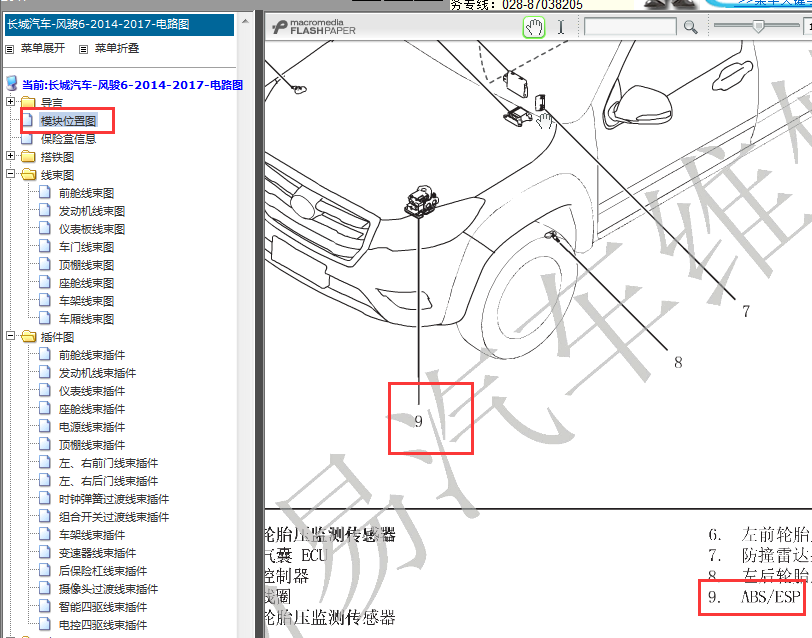
Task: Click 菜单展开 to expand all menus
Action: tap(42, 48)
